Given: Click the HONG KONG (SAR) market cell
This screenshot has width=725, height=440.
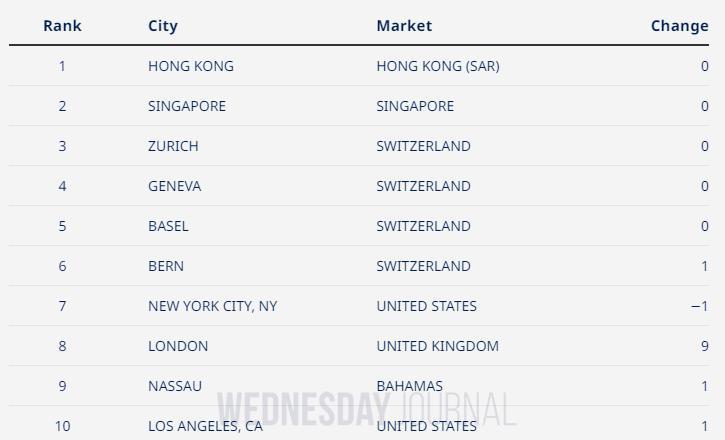Looking at the screenshot, I should point(438,66).
